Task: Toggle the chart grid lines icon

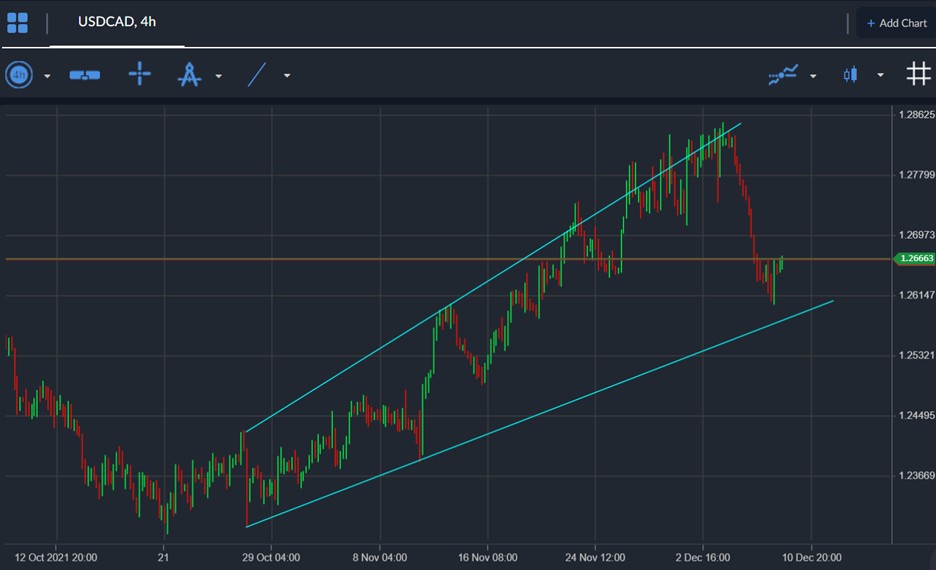Action: [x=918, y=75]
